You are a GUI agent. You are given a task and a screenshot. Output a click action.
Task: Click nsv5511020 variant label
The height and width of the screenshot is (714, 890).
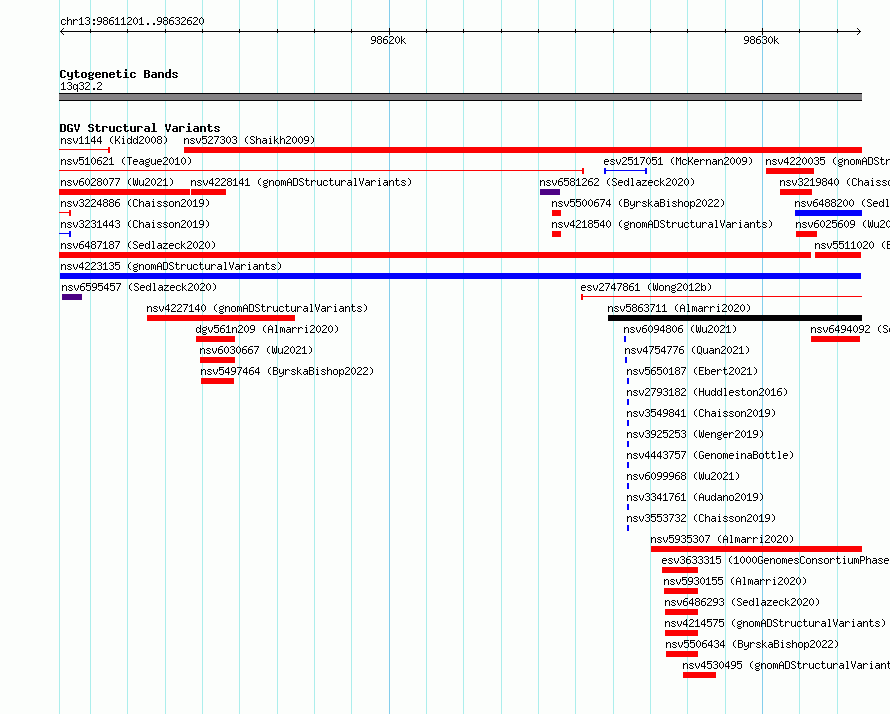tap(852, 245)
